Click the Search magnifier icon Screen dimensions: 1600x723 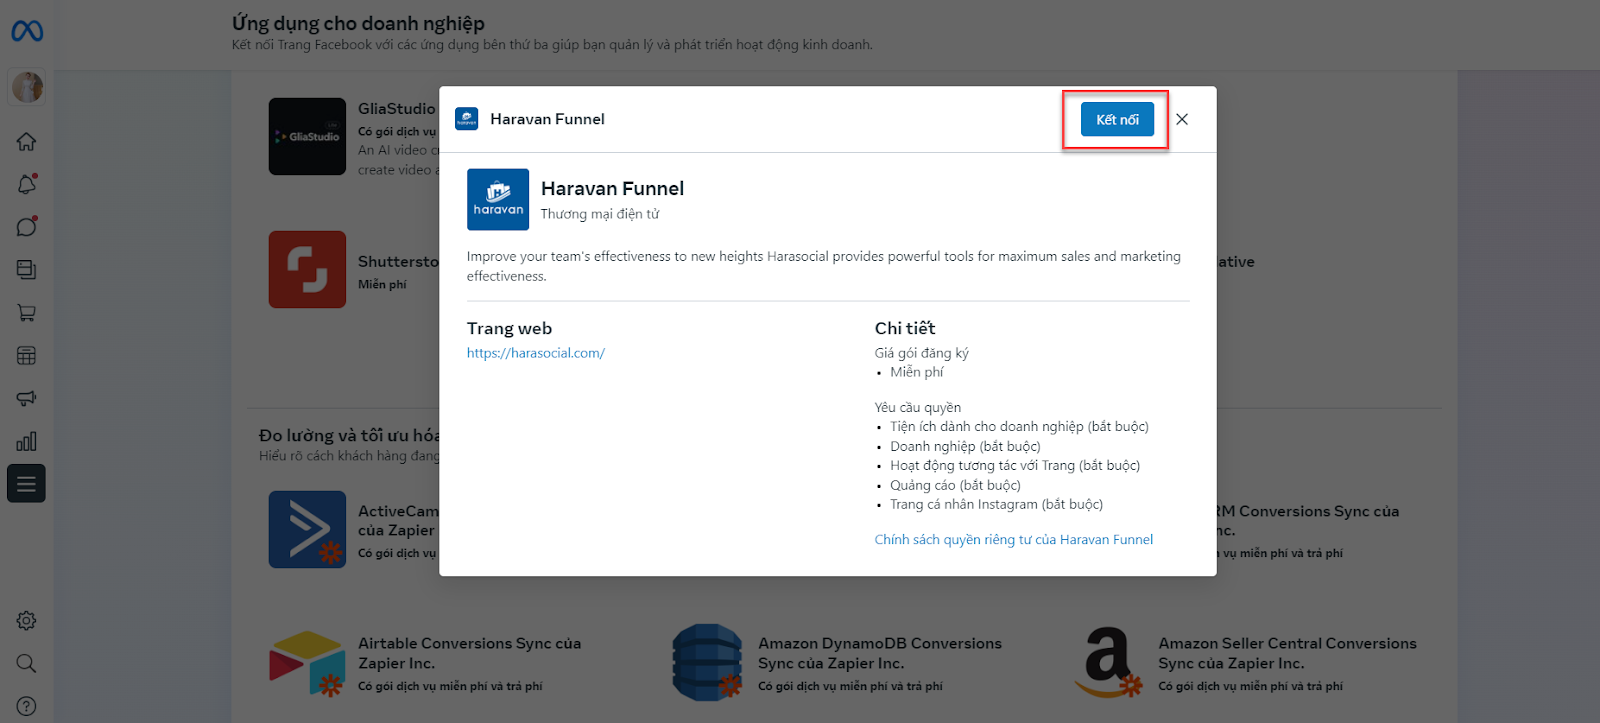(x=27, y=663)
